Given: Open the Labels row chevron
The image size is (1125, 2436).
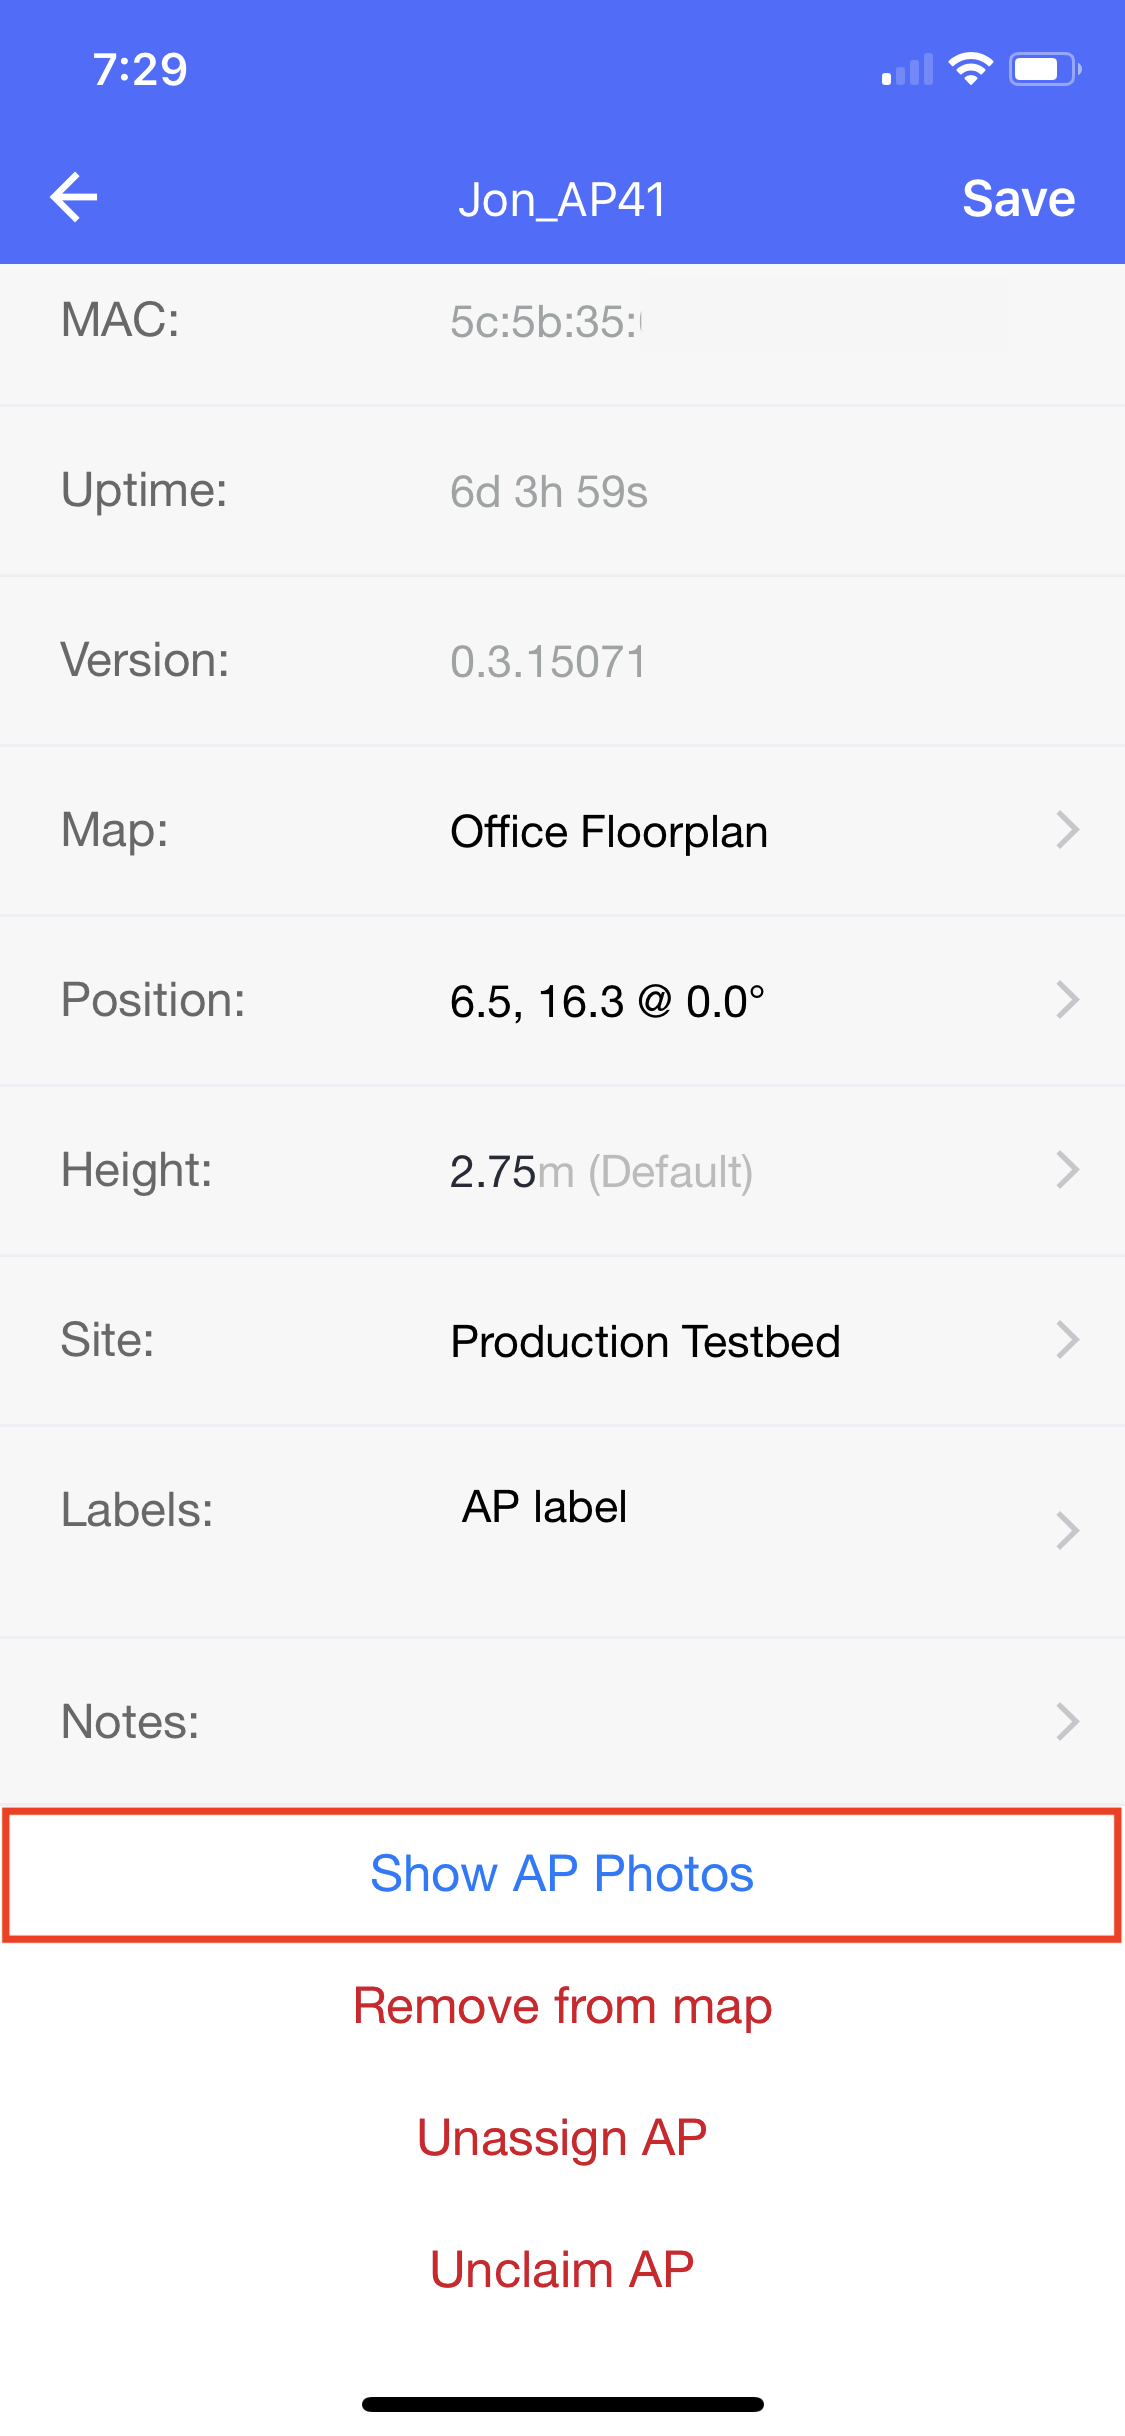Looking at the screenshot, I should click(1067, 1530).
